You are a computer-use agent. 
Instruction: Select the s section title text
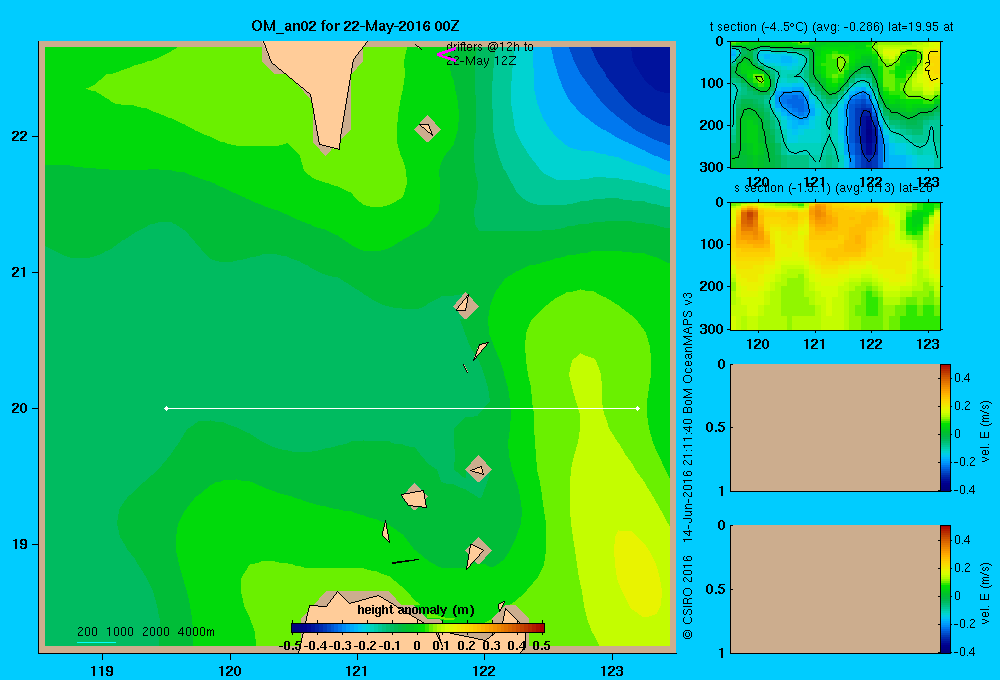(x=834, y=188)
